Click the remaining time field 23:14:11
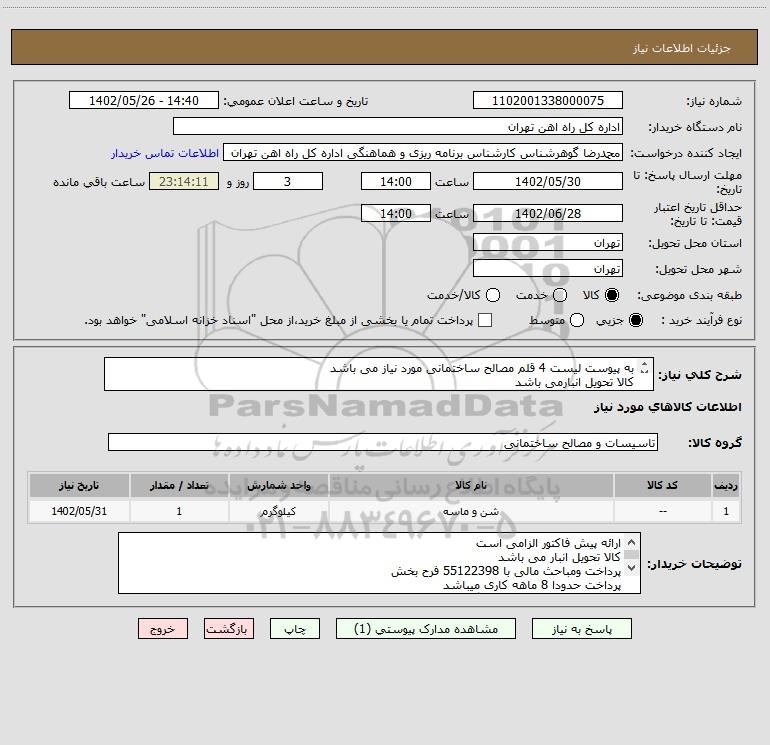This screenshot has width=770, height=745. 184,181
